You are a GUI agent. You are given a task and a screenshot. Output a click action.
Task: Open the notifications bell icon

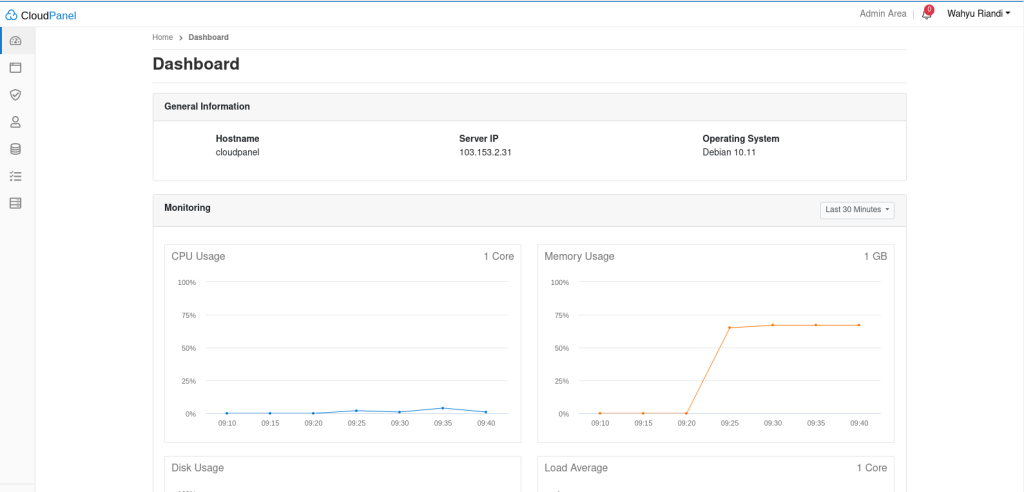click(926, 14)
